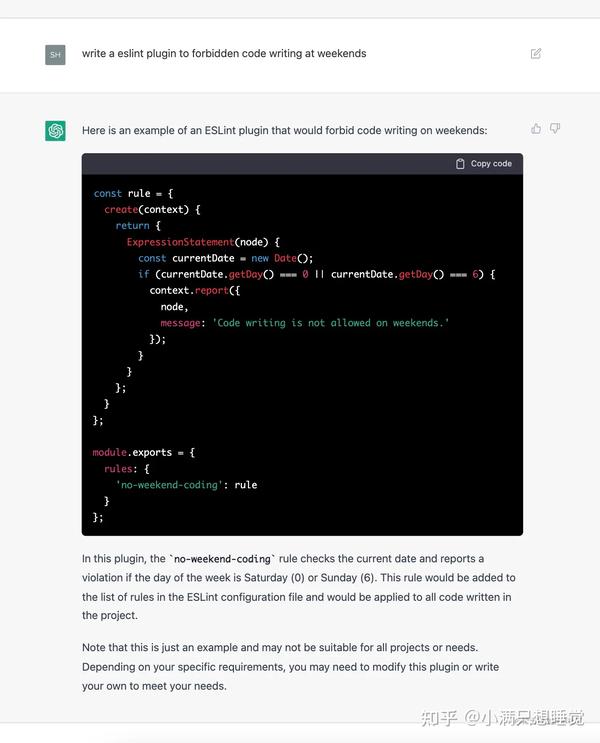Click the Copy code text label
The height and width of the screenshot is (743, 600).
tap(491, 163)
